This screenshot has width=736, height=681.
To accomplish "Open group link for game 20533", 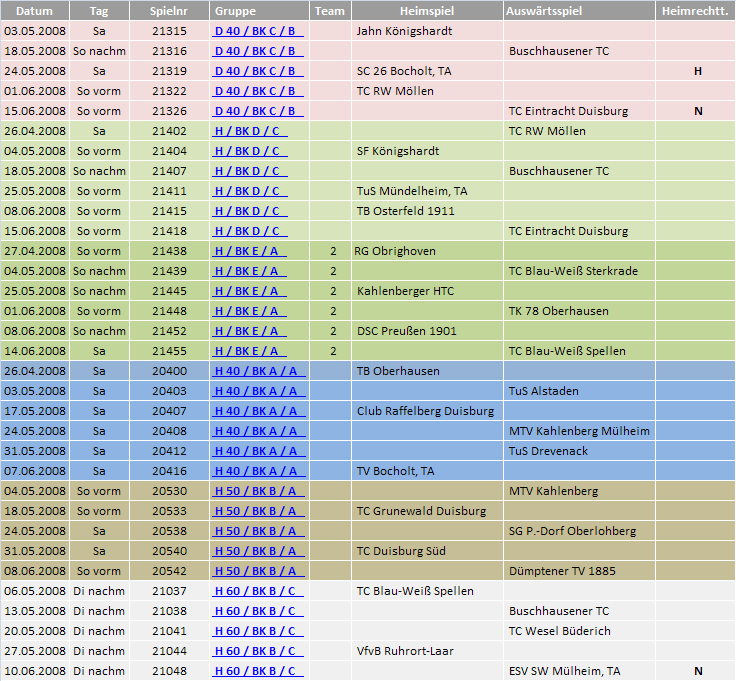I will pos(259,511).
